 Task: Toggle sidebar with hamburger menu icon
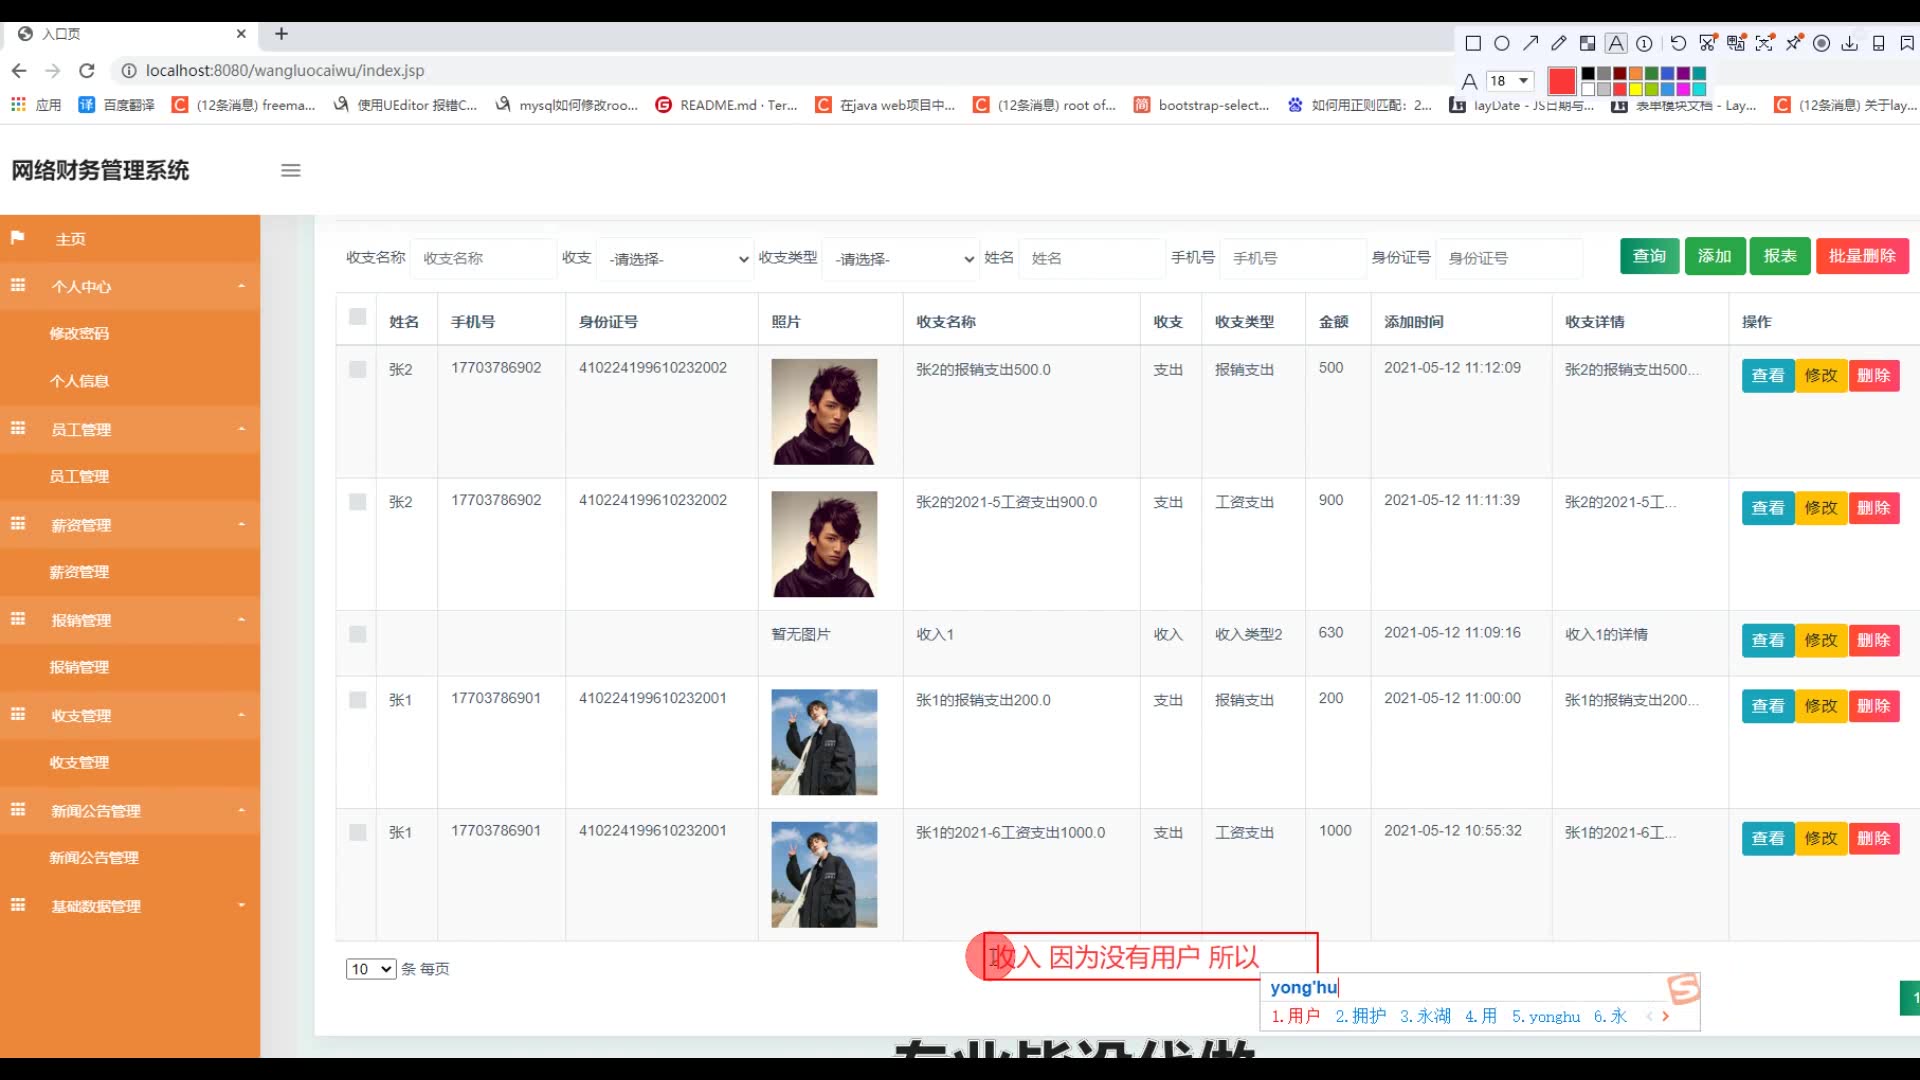click(x=290, y=170)
